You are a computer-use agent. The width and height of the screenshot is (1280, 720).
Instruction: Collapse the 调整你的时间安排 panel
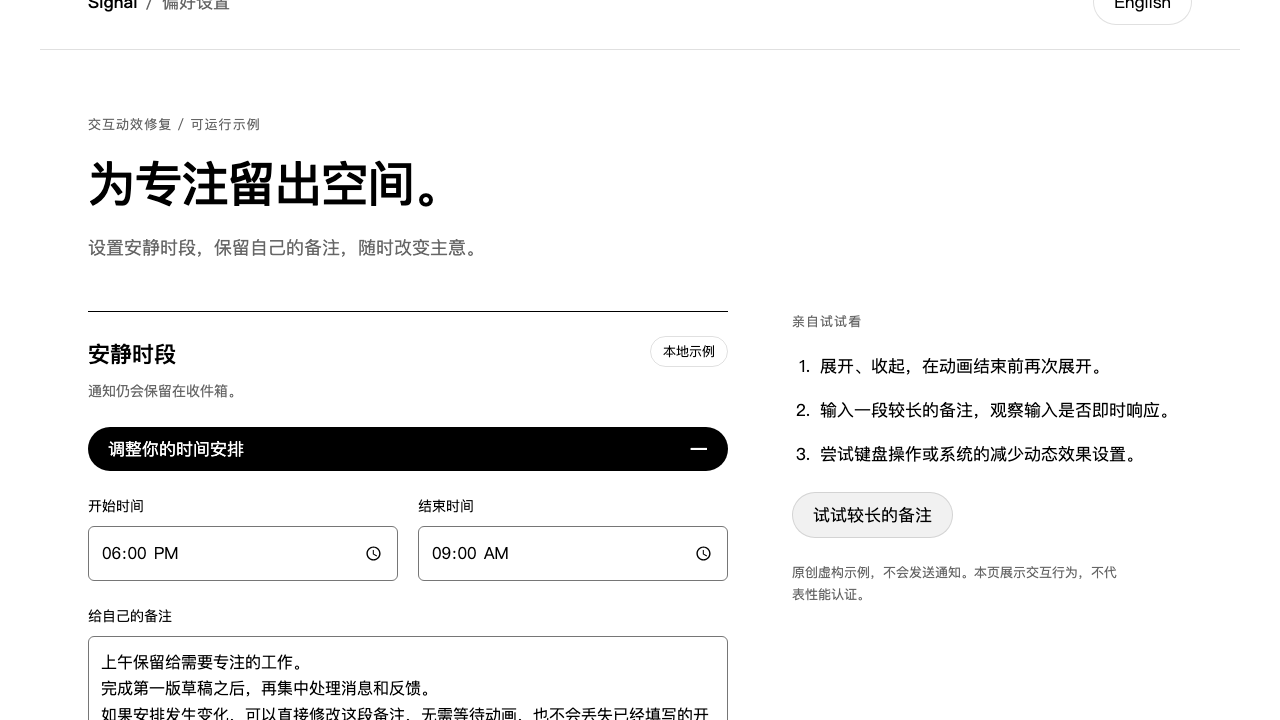408,449
